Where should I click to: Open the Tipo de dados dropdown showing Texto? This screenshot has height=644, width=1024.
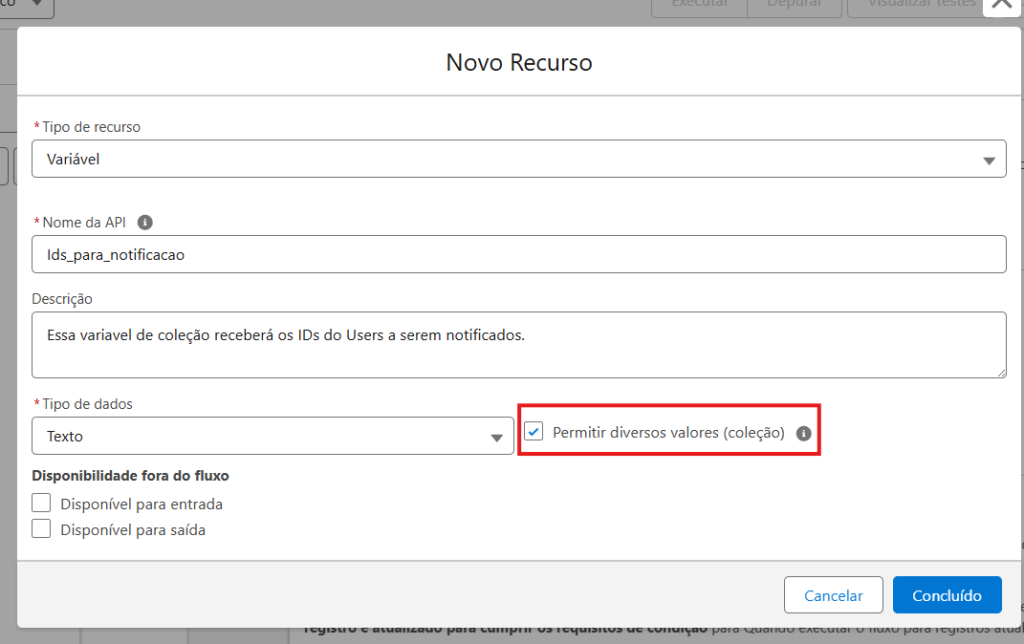tap(272, 436)
